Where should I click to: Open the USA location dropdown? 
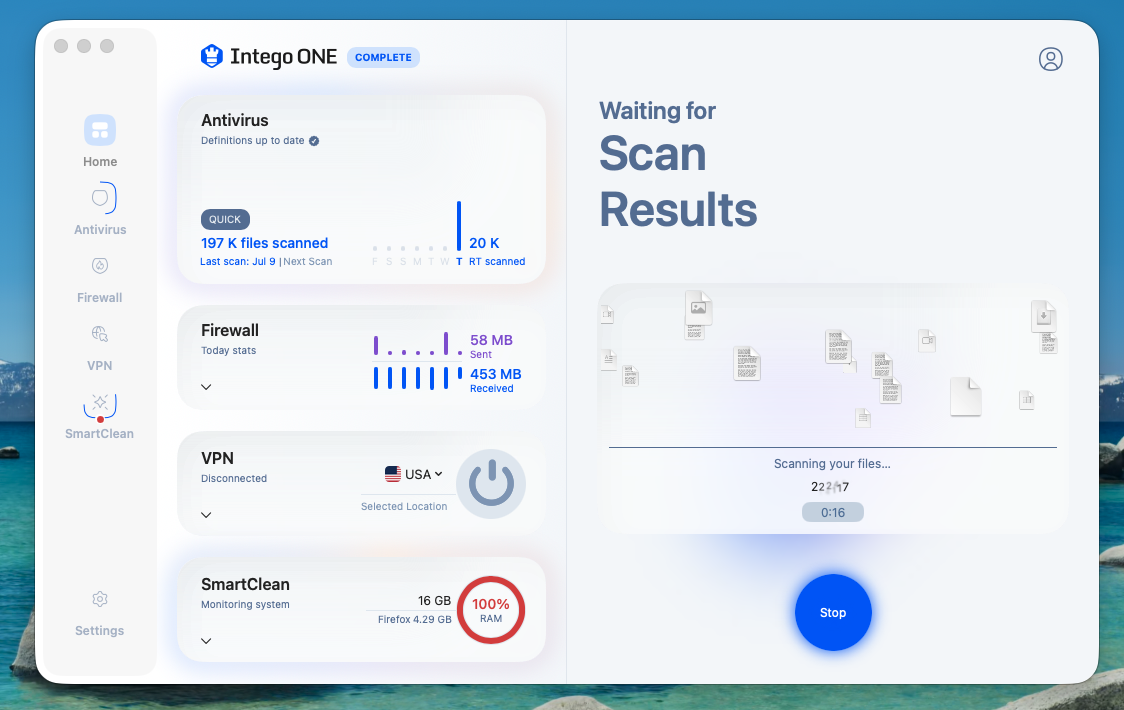(414, 474)
